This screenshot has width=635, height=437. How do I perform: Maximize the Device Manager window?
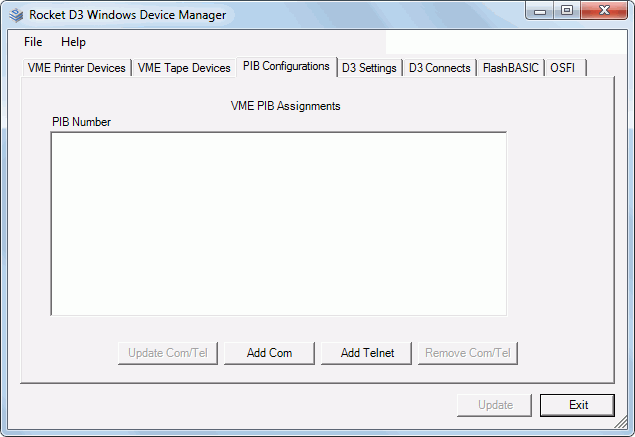click(567, 11)
